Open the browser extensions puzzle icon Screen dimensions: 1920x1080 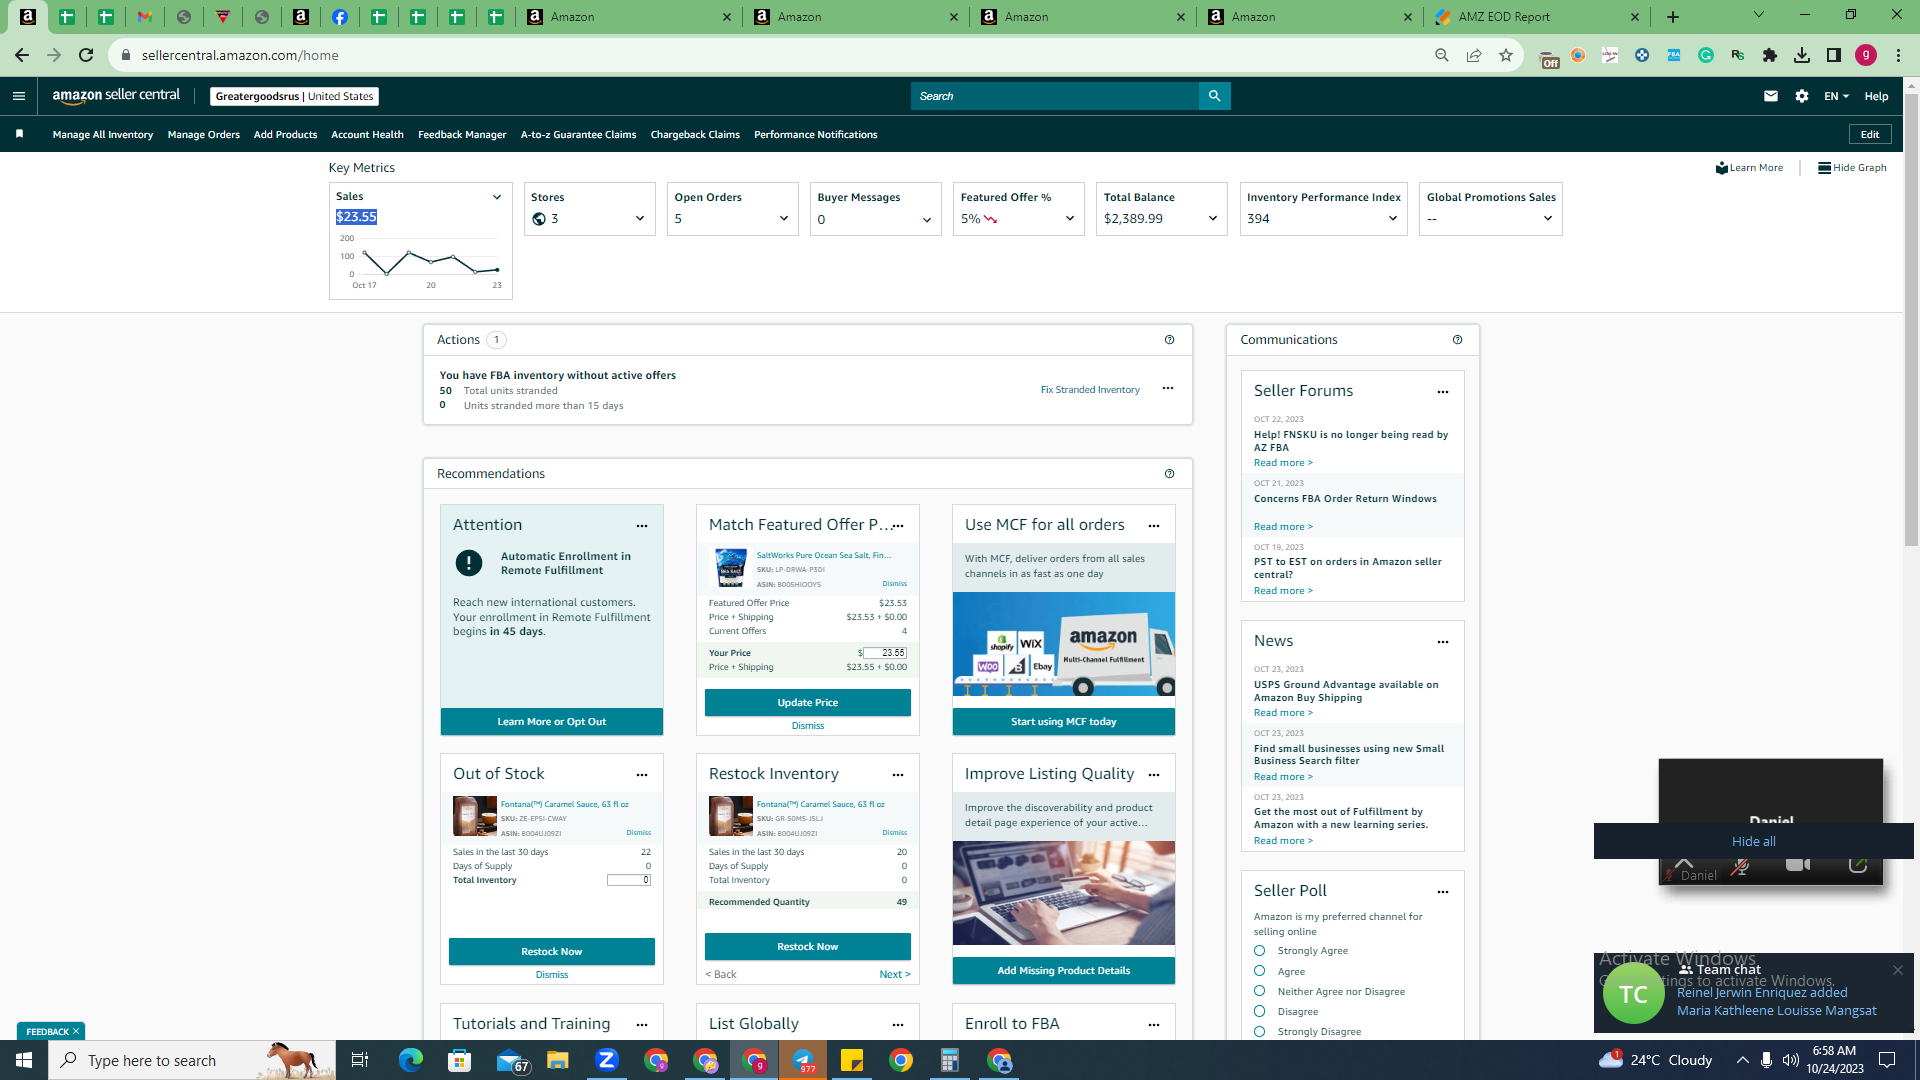click(x=1770, y=55)
